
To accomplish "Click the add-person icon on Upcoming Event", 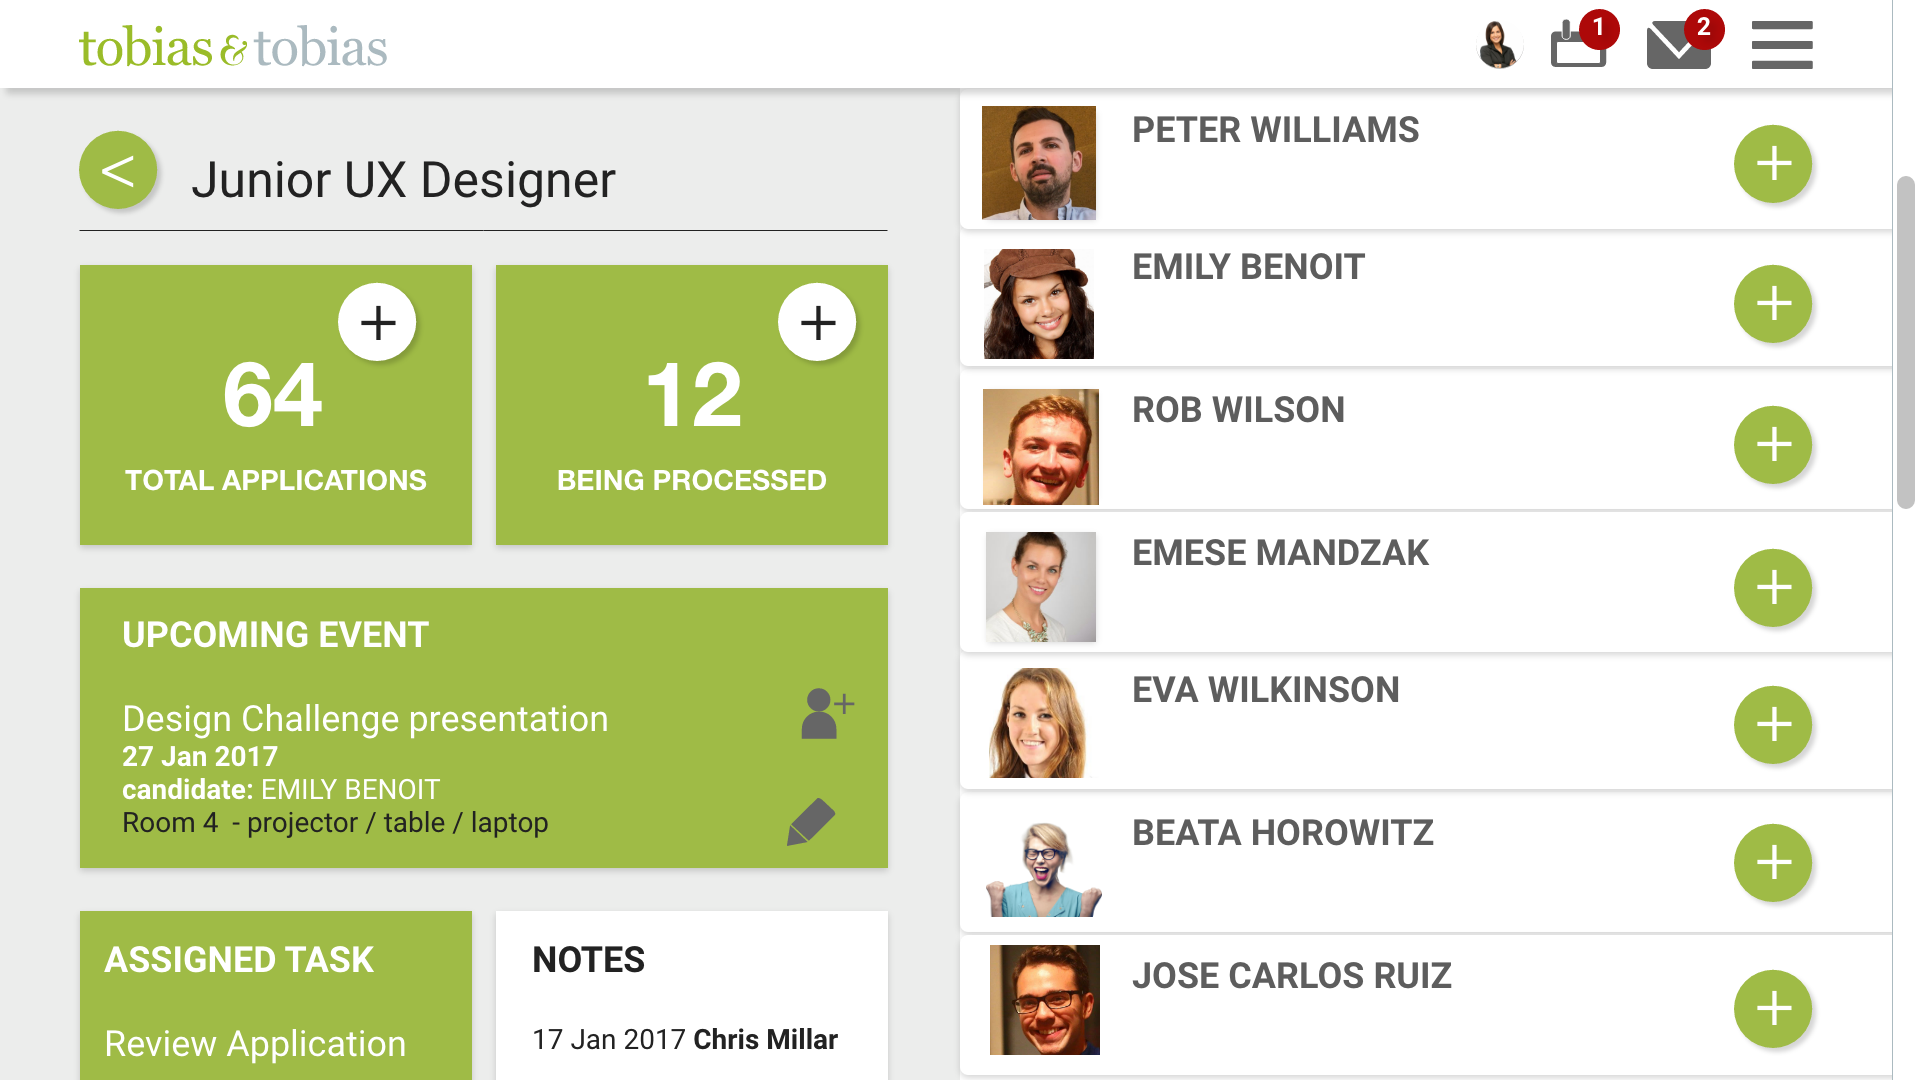I will (x=826, y=713).
